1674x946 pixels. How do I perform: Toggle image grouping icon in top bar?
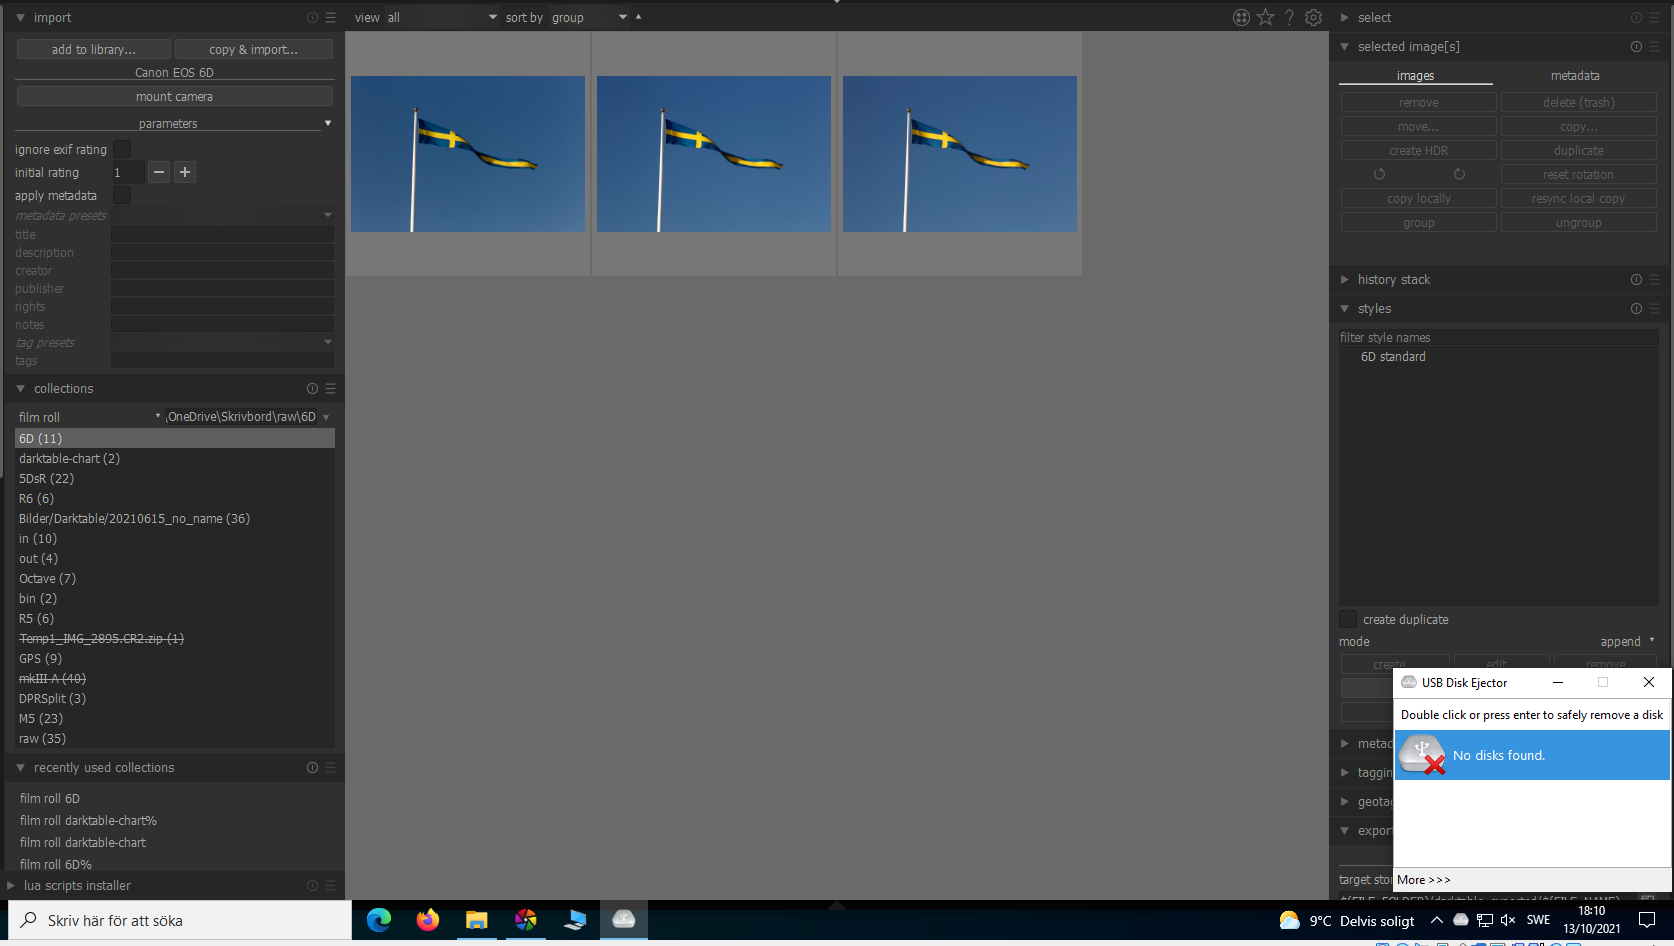tap(1241, 17)
